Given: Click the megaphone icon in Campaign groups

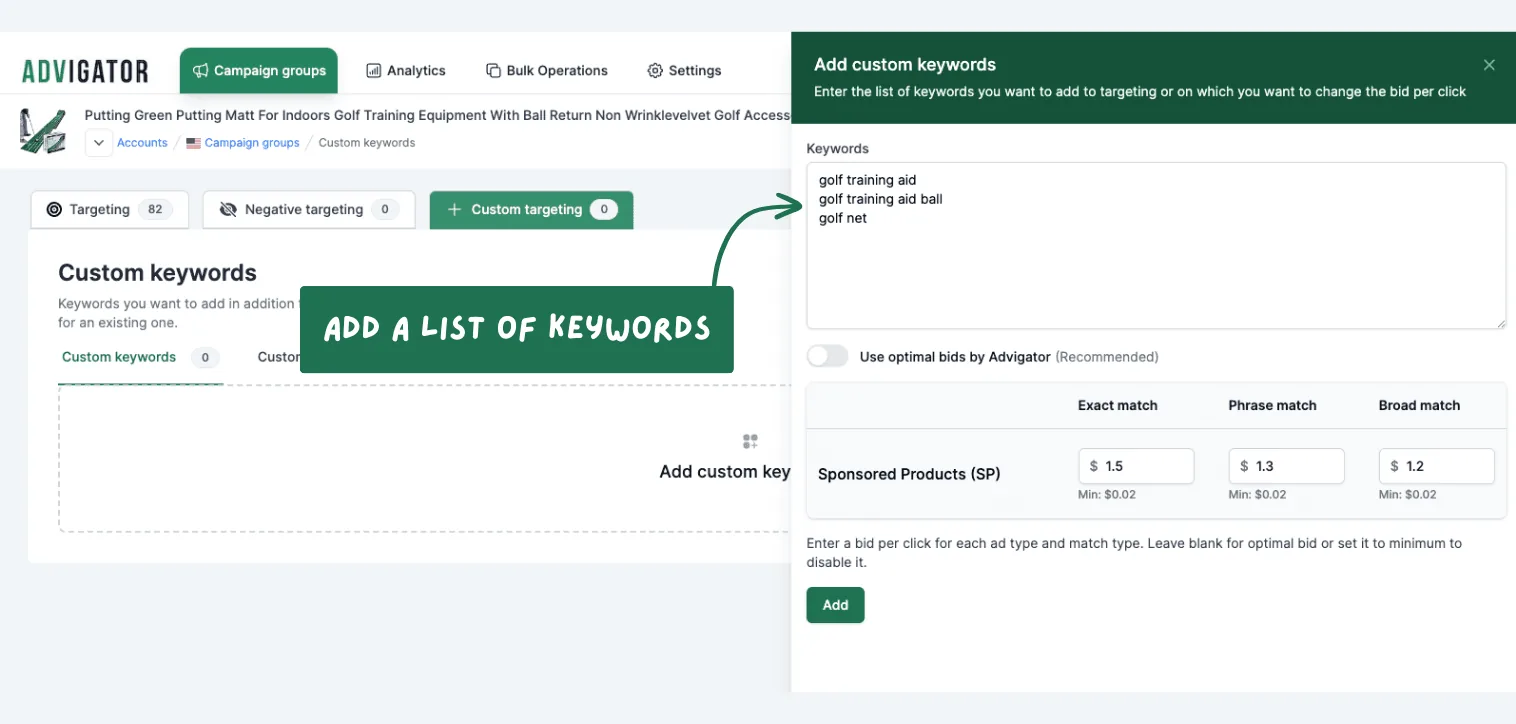Looking at the screenshot, I should pos(200,71).
